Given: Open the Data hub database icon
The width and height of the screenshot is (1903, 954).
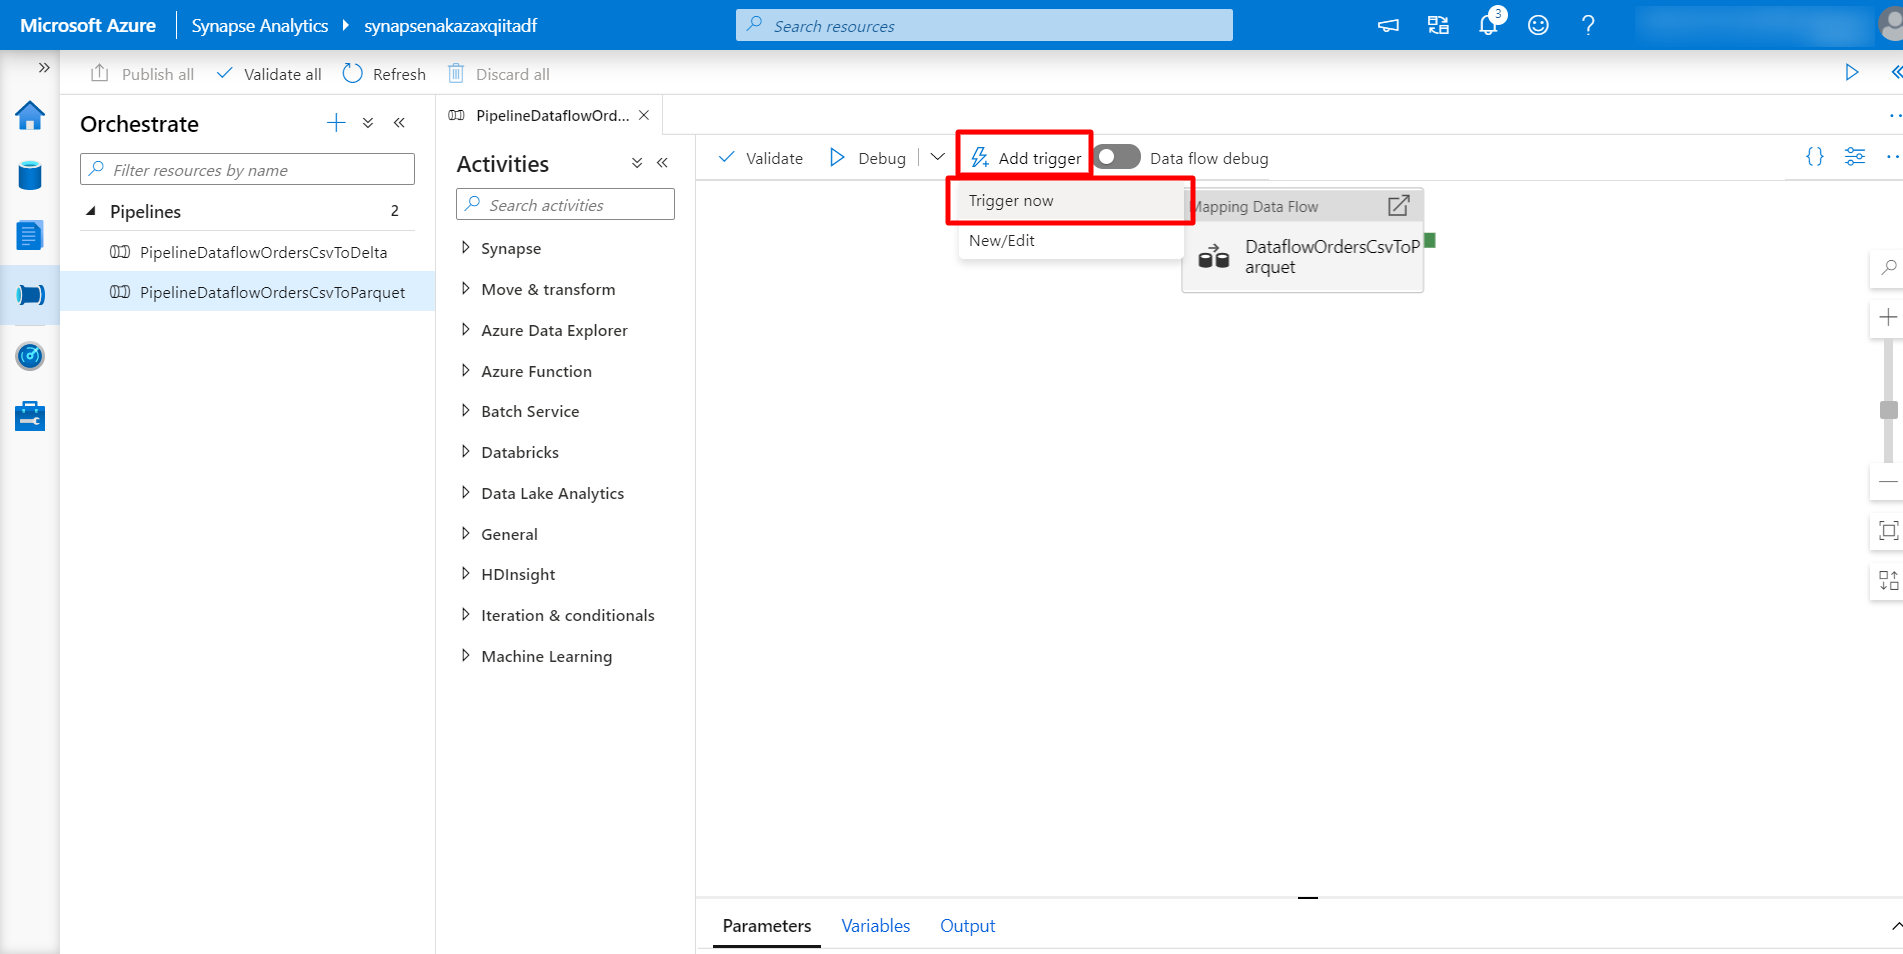Looking at the screenshot, I should [x=30, y=176].
